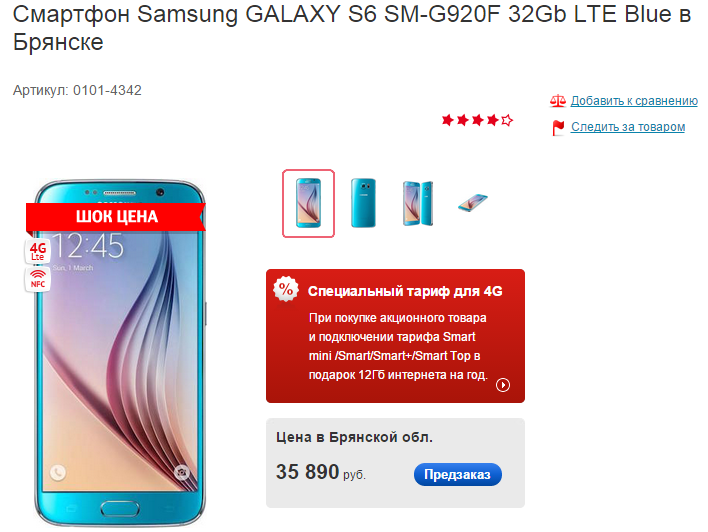Click the empty fifth rating star
This screenshot has width=708, height=532.
[507, 120]
